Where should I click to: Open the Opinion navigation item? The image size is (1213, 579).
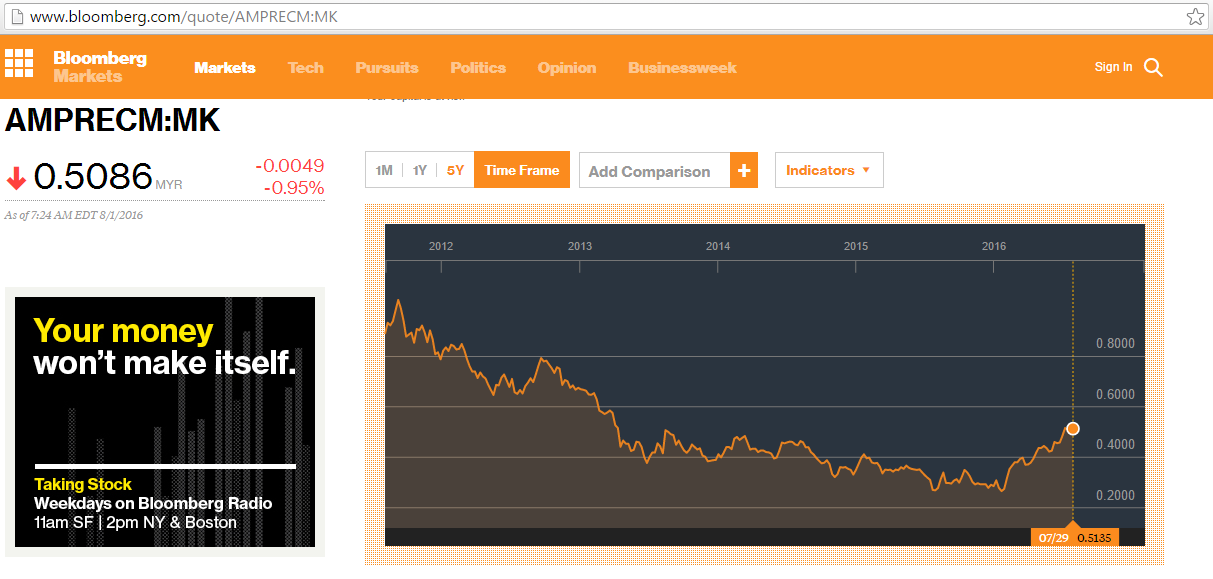point(567,68)
